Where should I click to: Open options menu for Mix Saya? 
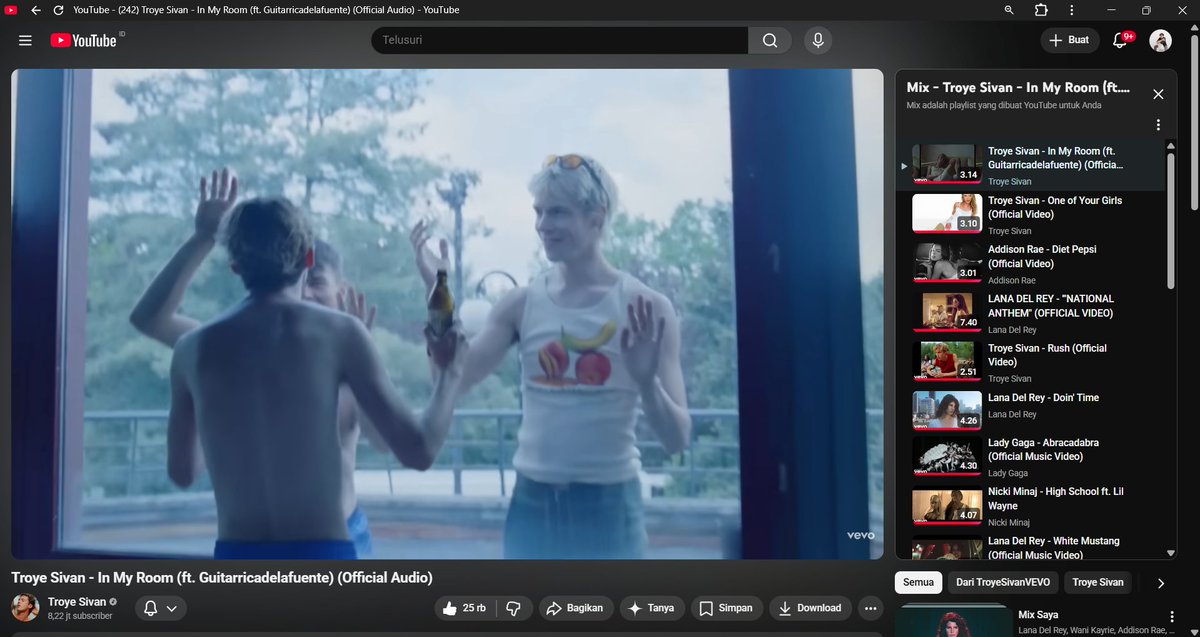tap(1172, 616)
